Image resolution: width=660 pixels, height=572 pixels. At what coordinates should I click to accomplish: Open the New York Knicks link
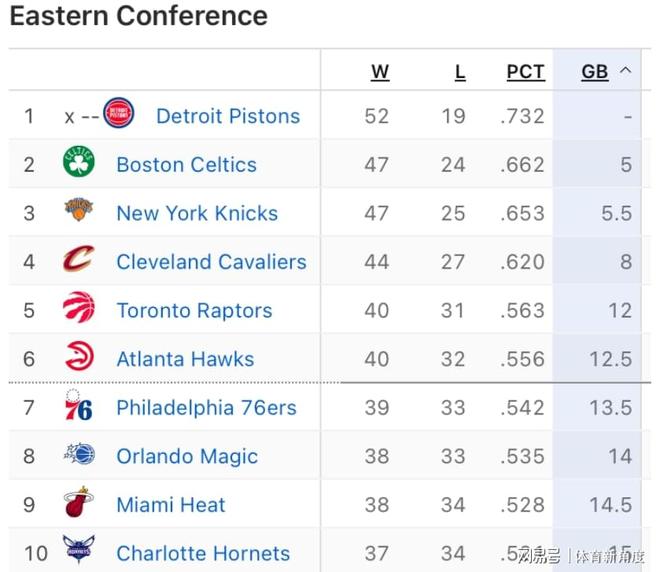point(197,213)
